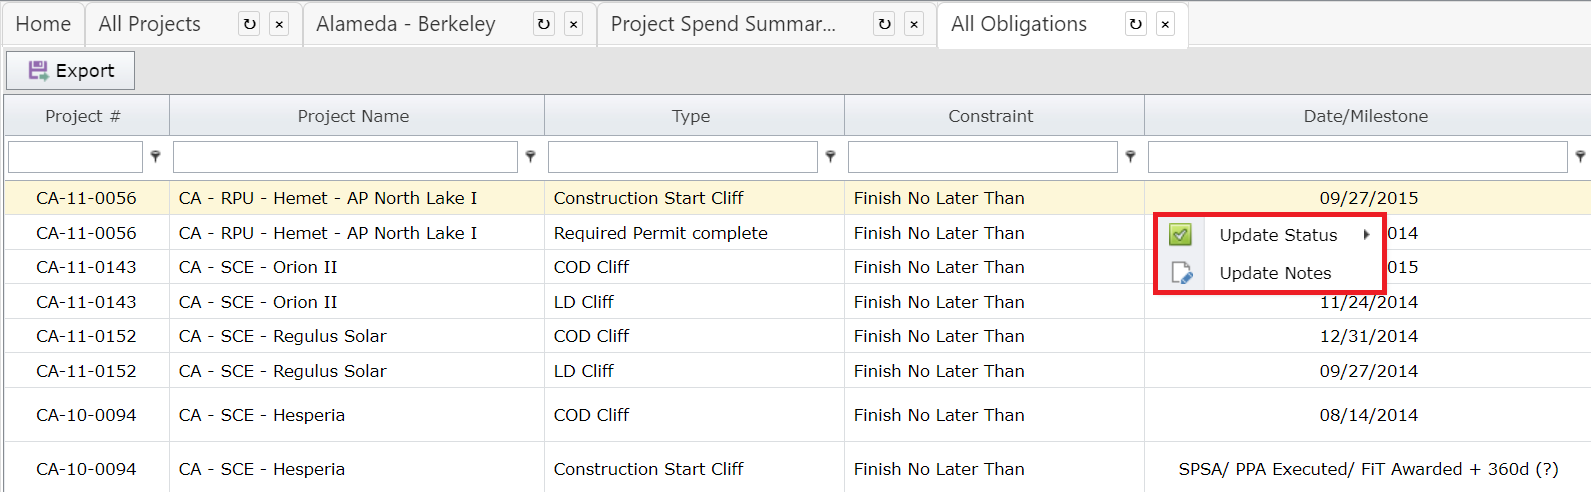Close the All Obligations tab
Screen dimensions: 1591x492
pyautogui.click(x=1165, y=24)
